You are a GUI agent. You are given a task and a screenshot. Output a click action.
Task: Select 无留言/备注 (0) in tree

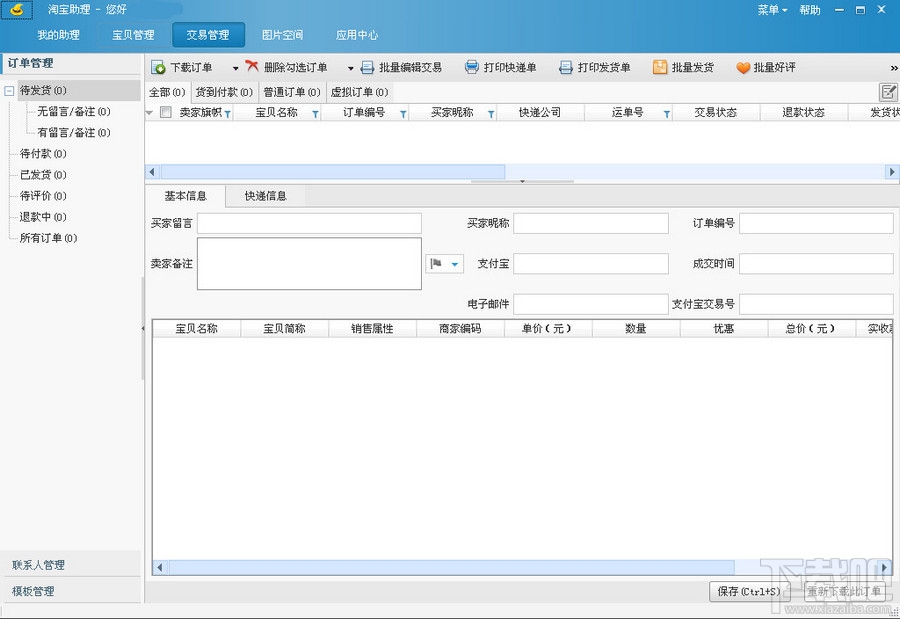tap(73, 111)
